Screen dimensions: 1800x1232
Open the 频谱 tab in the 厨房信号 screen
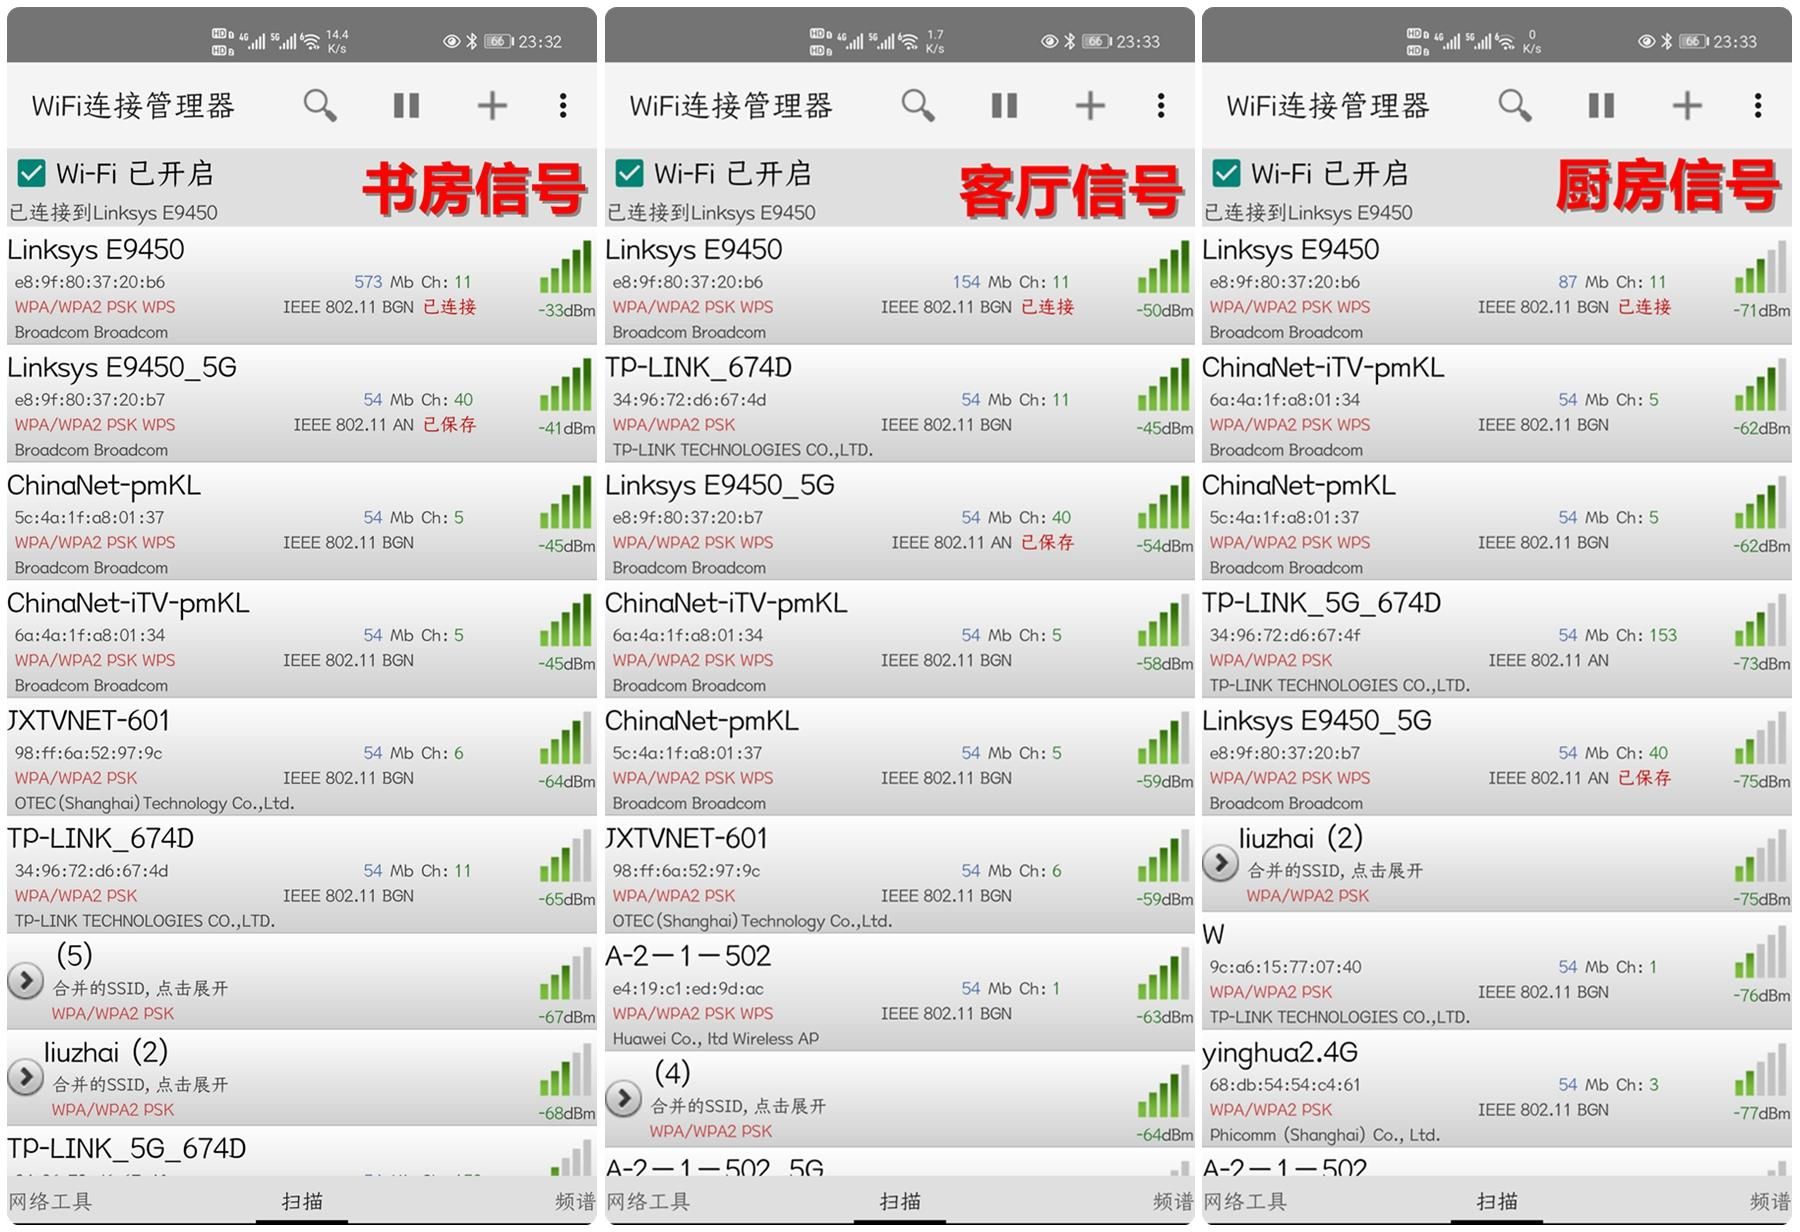pos(1769,1201)
